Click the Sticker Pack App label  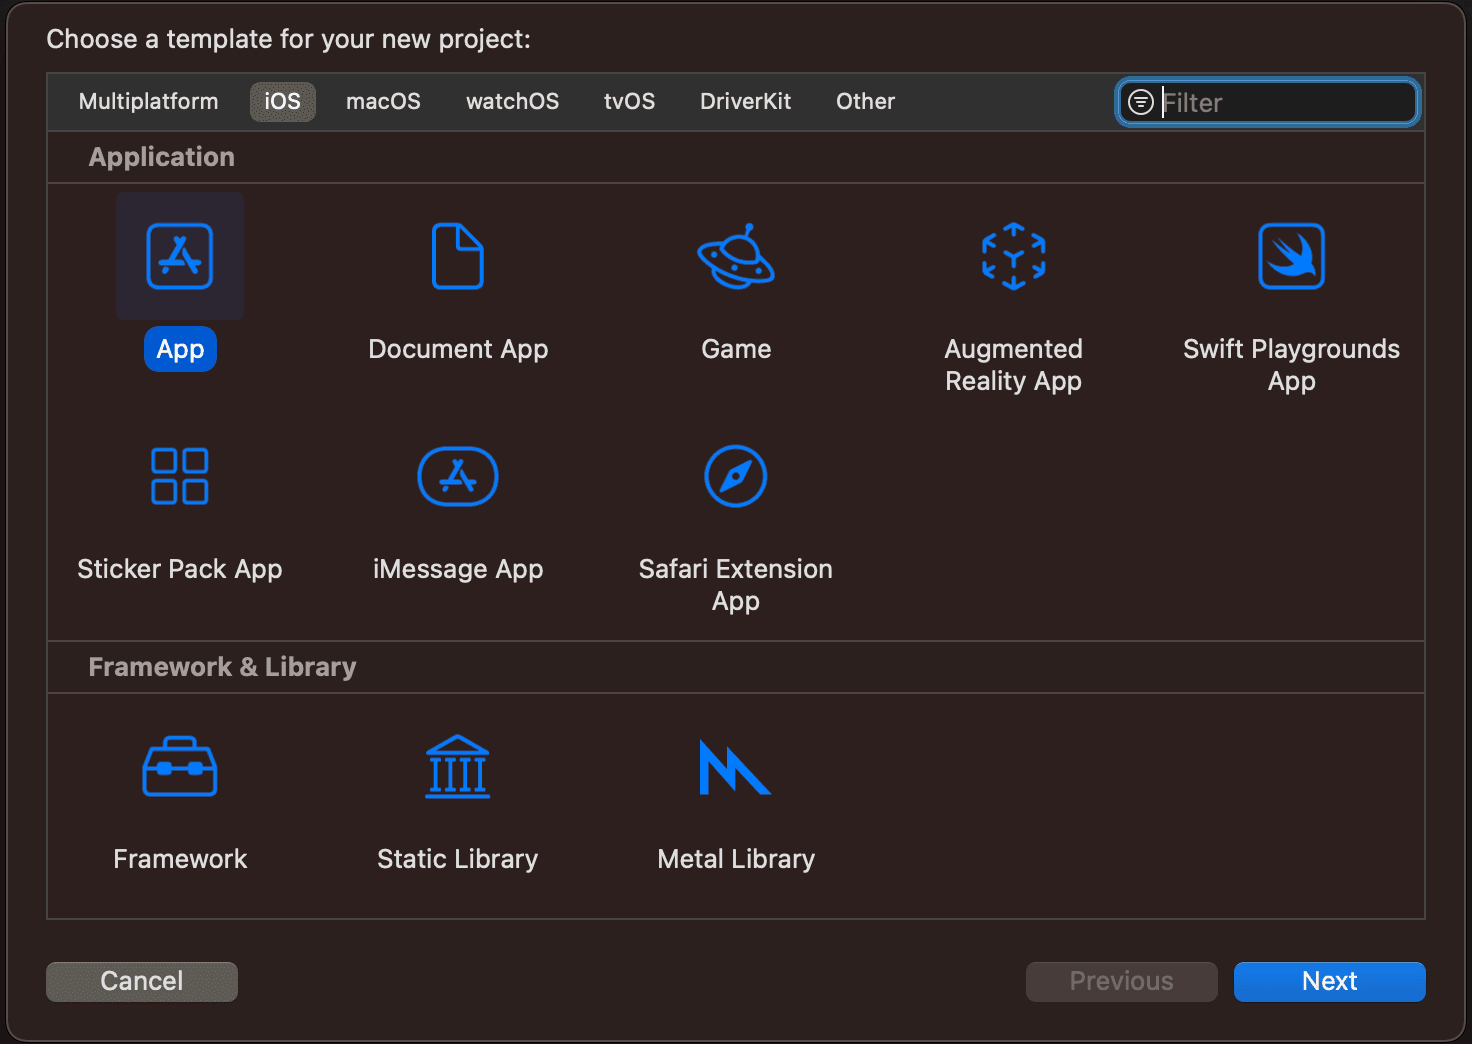pos(180,569)
